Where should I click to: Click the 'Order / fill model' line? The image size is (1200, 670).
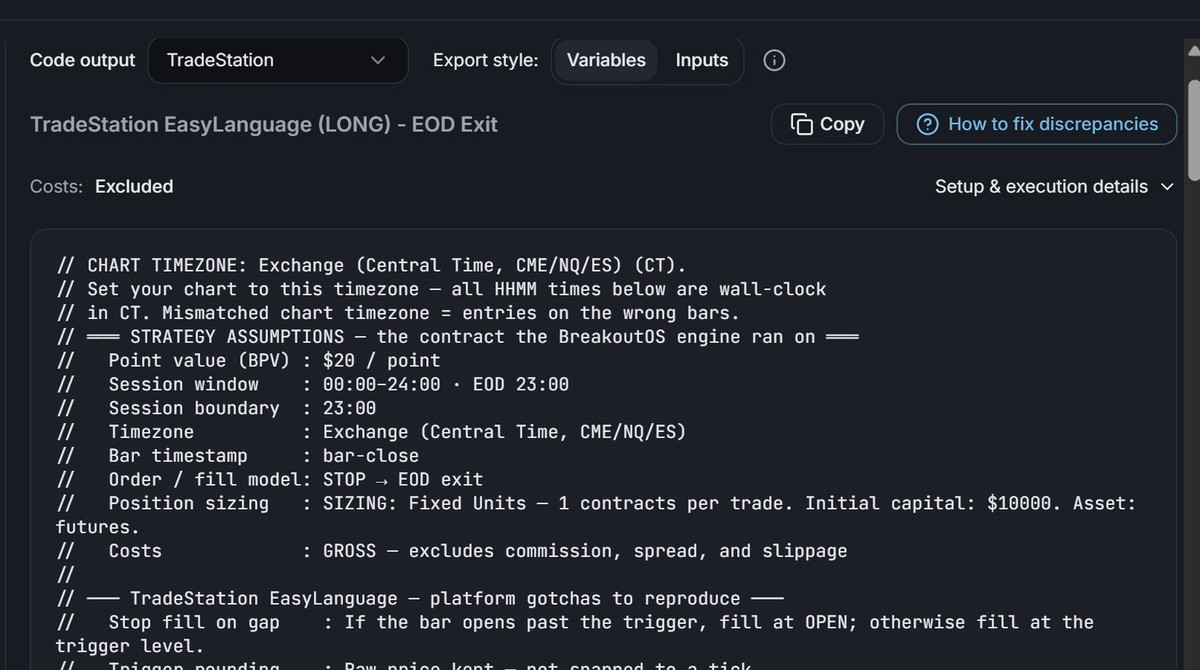click(x=269, y=479)
